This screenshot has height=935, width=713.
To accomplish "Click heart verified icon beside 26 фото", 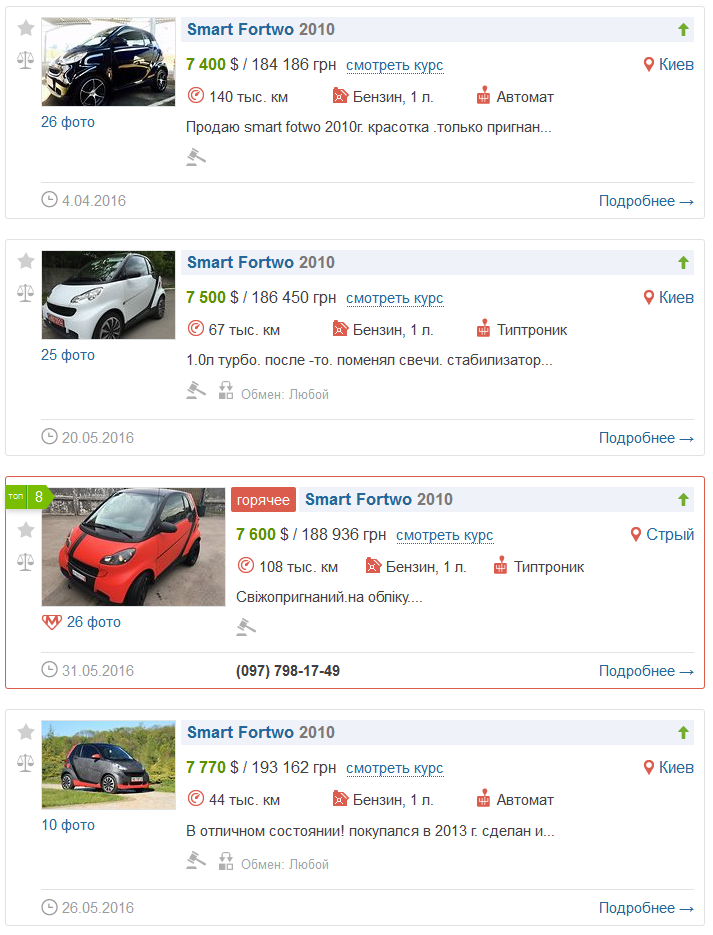I will pos(52,622).
